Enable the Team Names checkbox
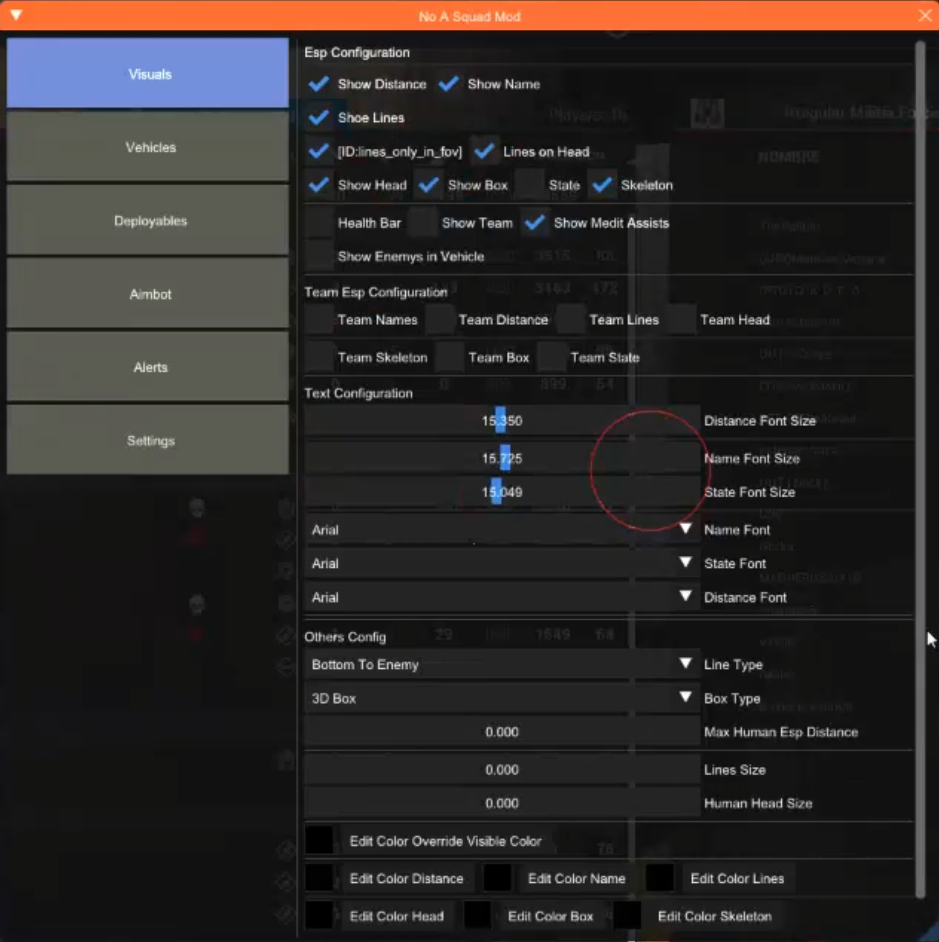Screen dimensions: 939x942 tap(319, 320)
